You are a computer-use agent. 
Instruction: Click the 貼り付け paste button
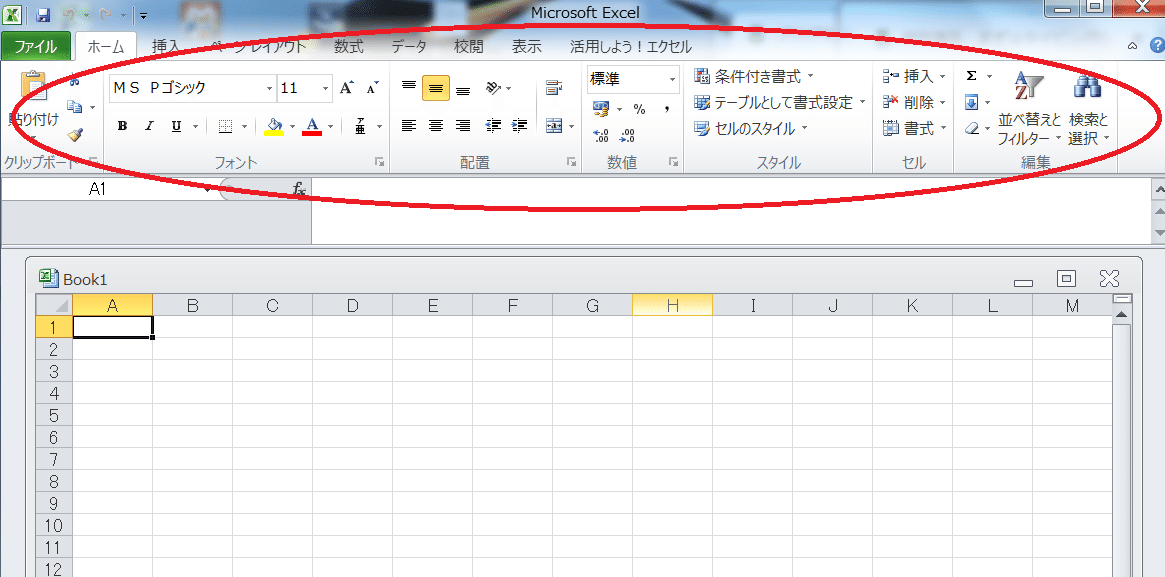pyautogui.click(x=33, y=106)
